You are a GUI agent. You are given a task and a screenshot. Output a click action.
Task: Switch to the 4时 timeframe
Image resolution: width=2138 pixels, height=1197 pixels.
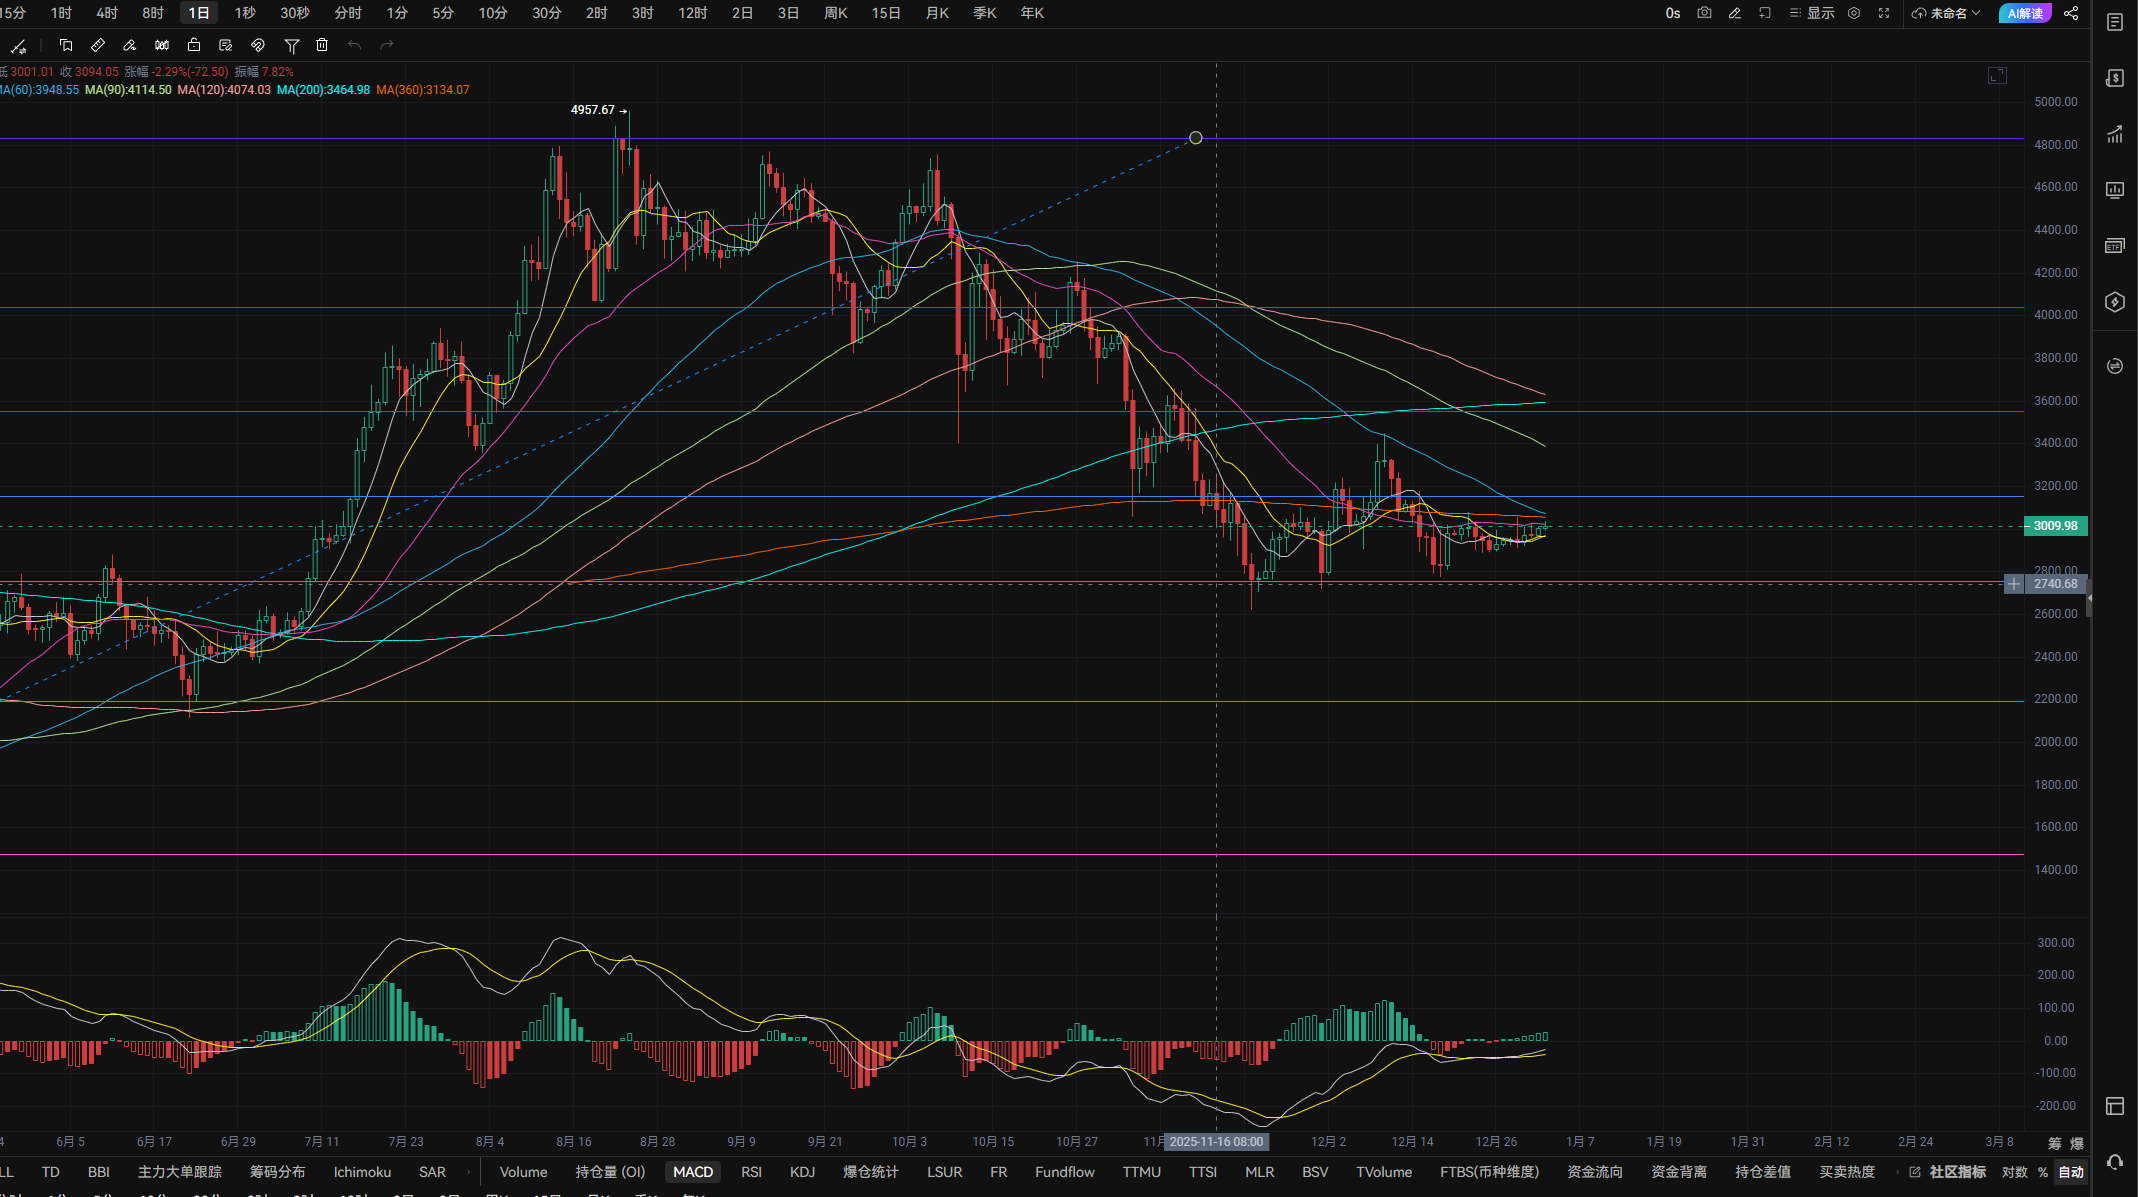[107, 13]
